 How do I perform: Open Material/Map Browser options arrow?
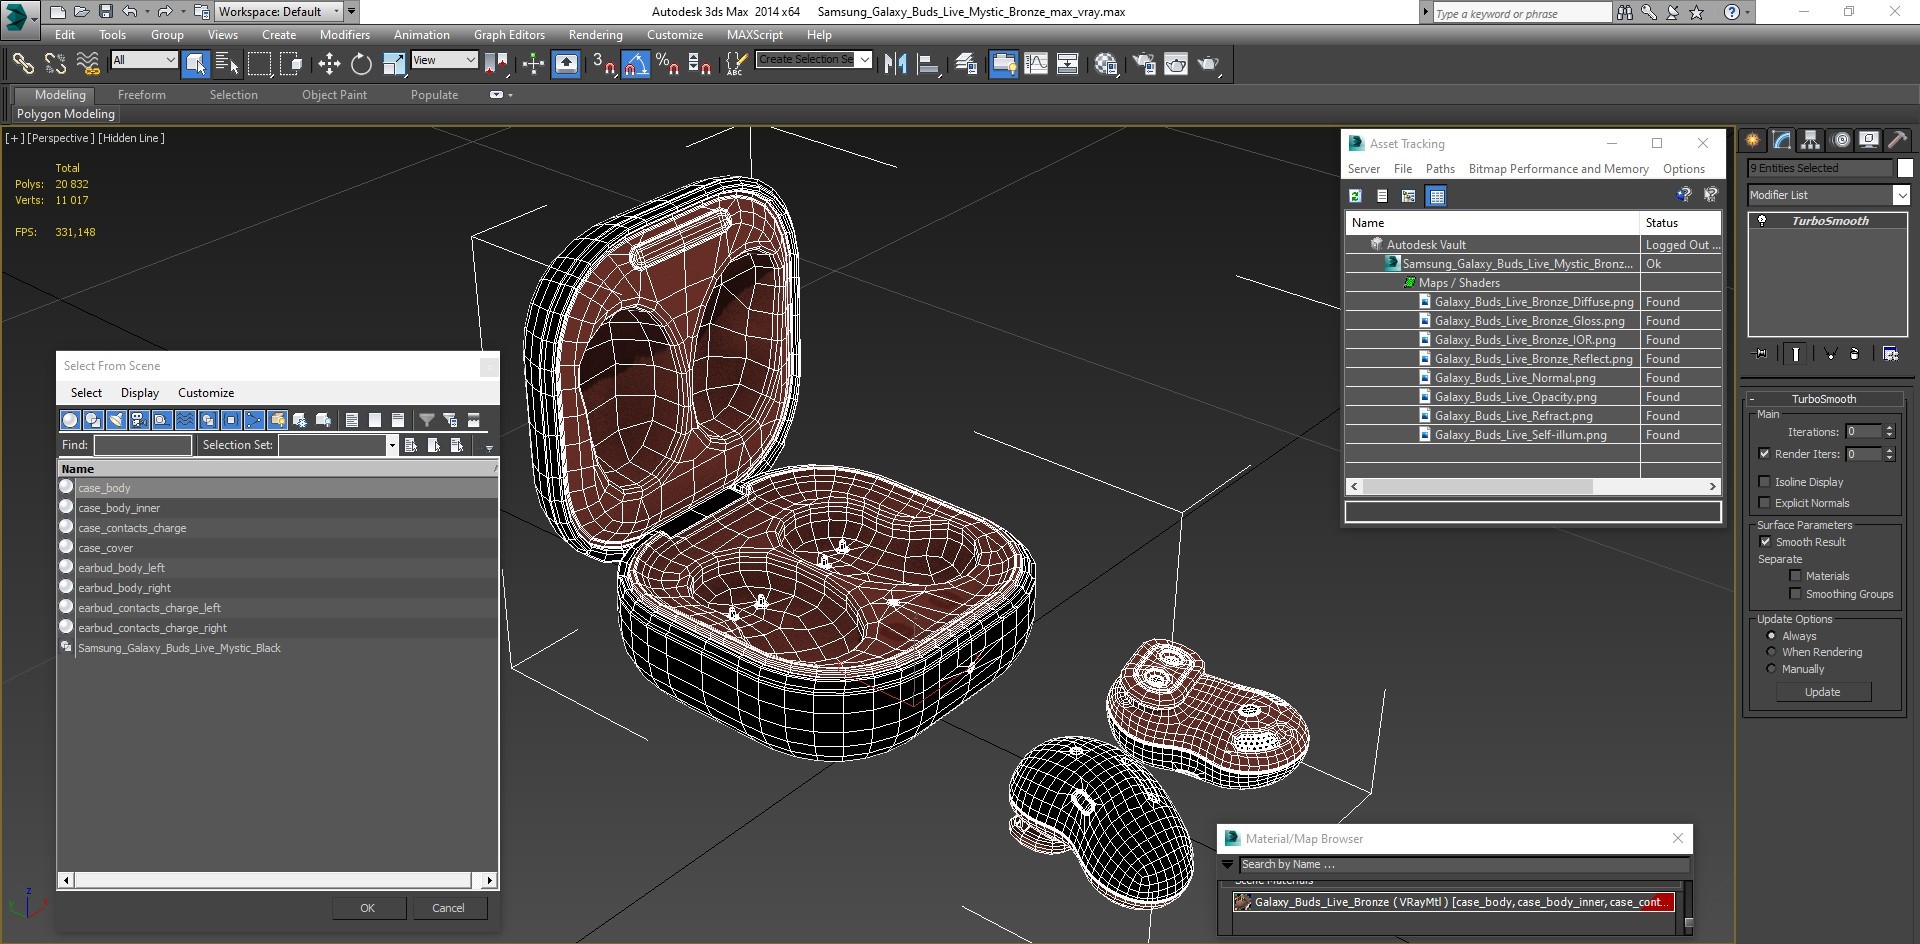tap(1228, 865)
